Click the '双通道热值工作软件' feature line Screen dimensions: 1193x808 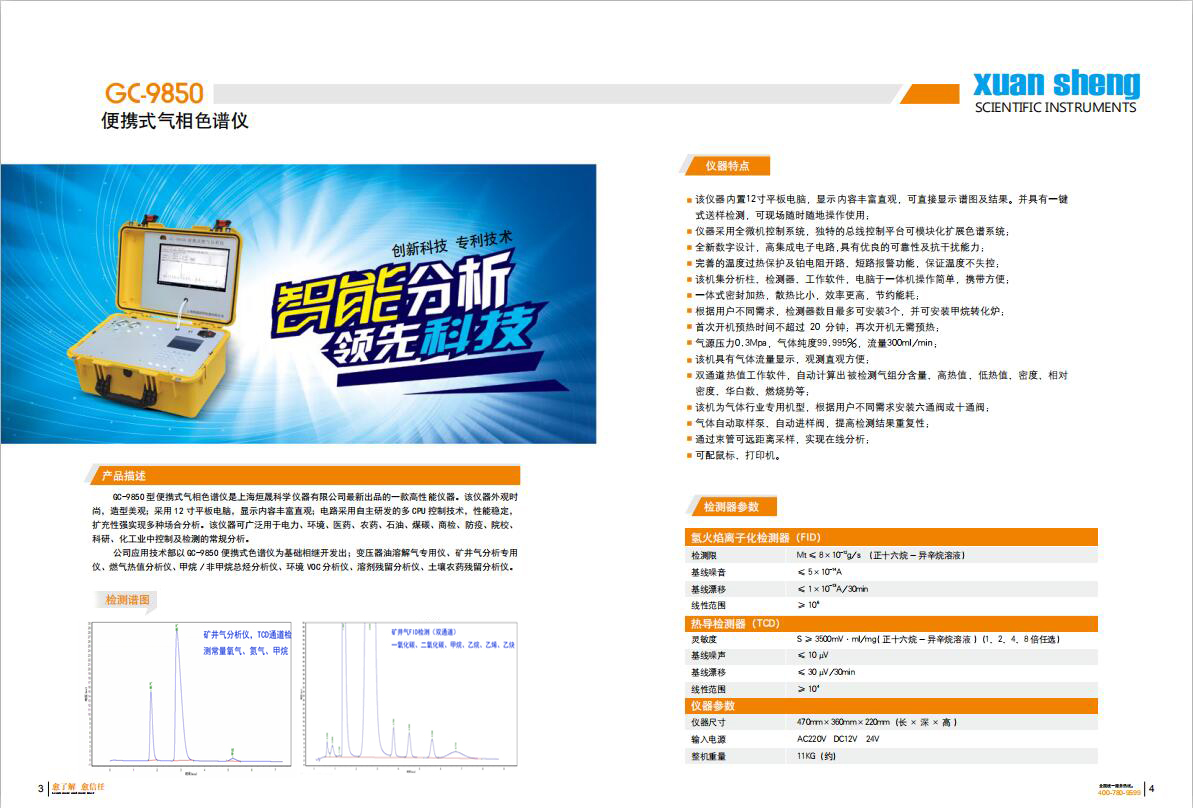877,383
